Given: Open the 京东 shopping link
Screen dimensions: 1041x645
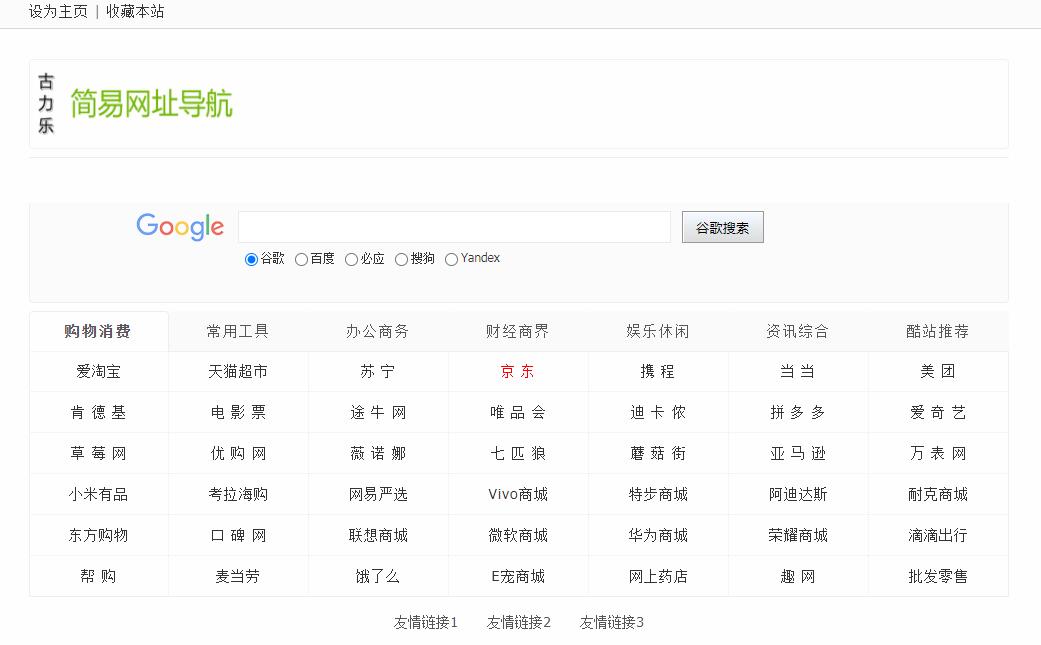Looking at the screenshot, I should pos(518,371).
